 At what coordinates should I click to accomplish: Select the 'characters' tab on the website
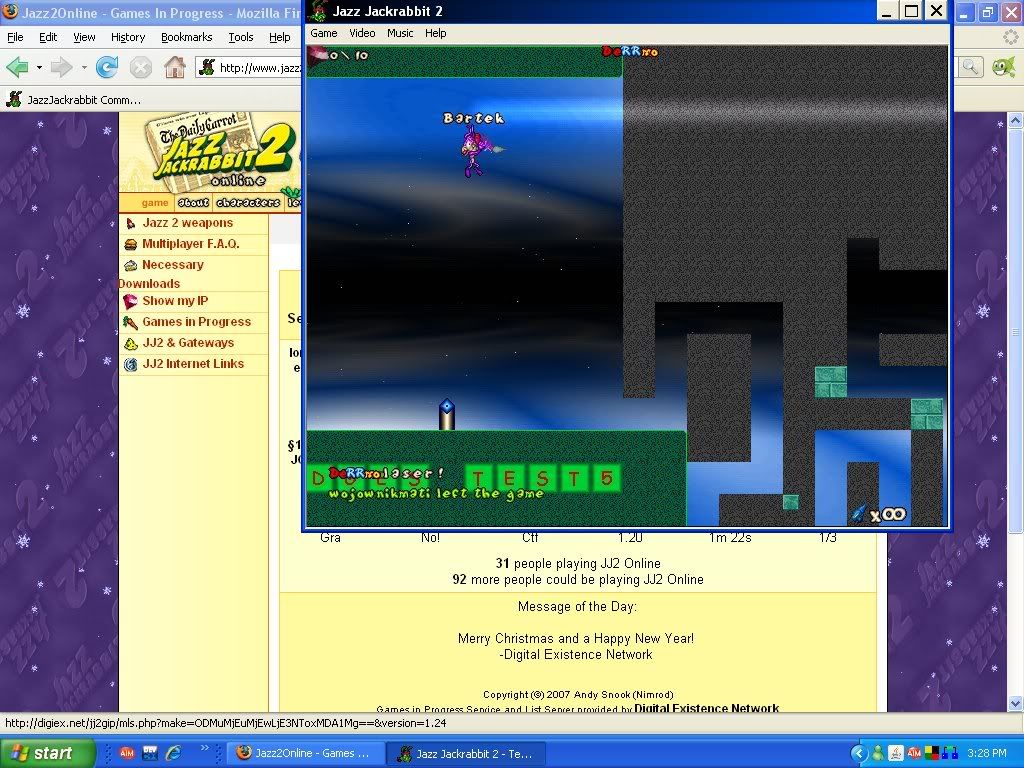click(248, 202)
